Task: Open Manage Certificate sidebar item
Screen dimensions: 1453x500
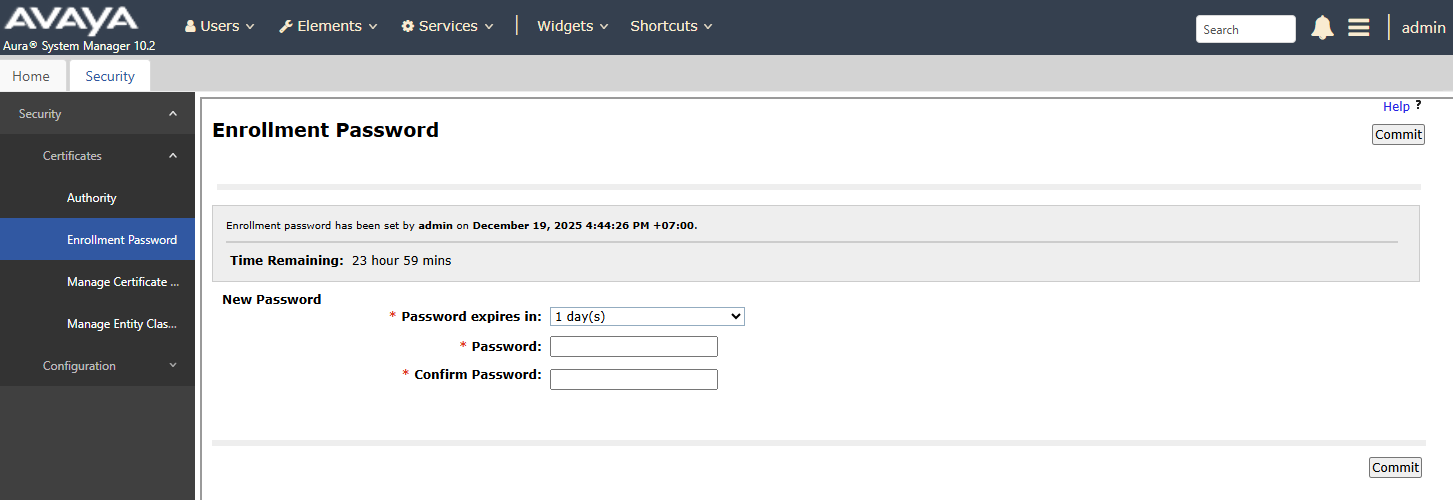Action: (122, 282)
